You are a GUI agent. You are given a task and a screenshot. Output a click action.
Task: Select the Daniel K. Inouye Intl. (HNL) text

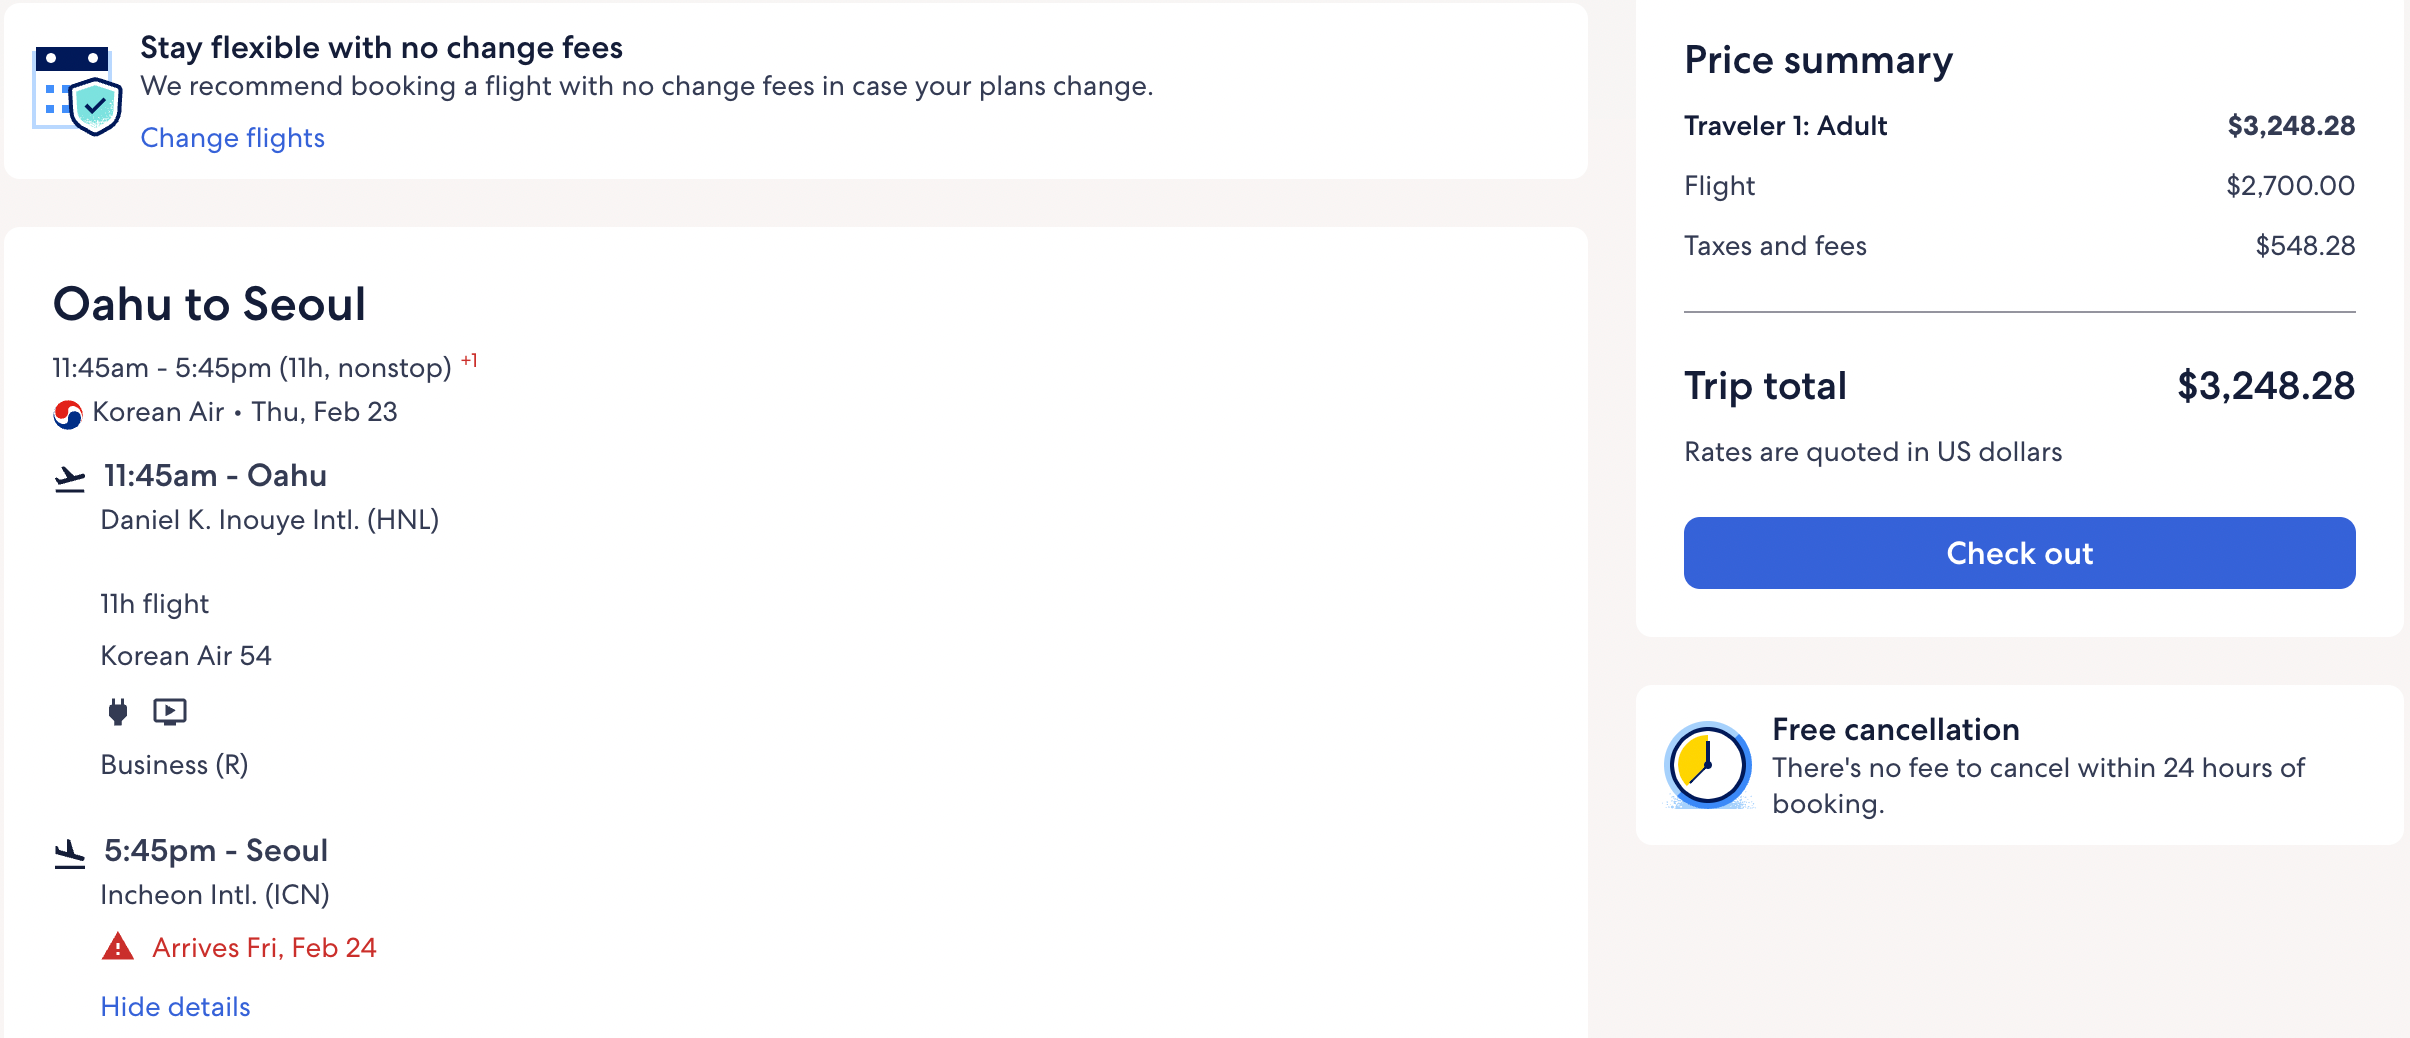tap(270, 519)
